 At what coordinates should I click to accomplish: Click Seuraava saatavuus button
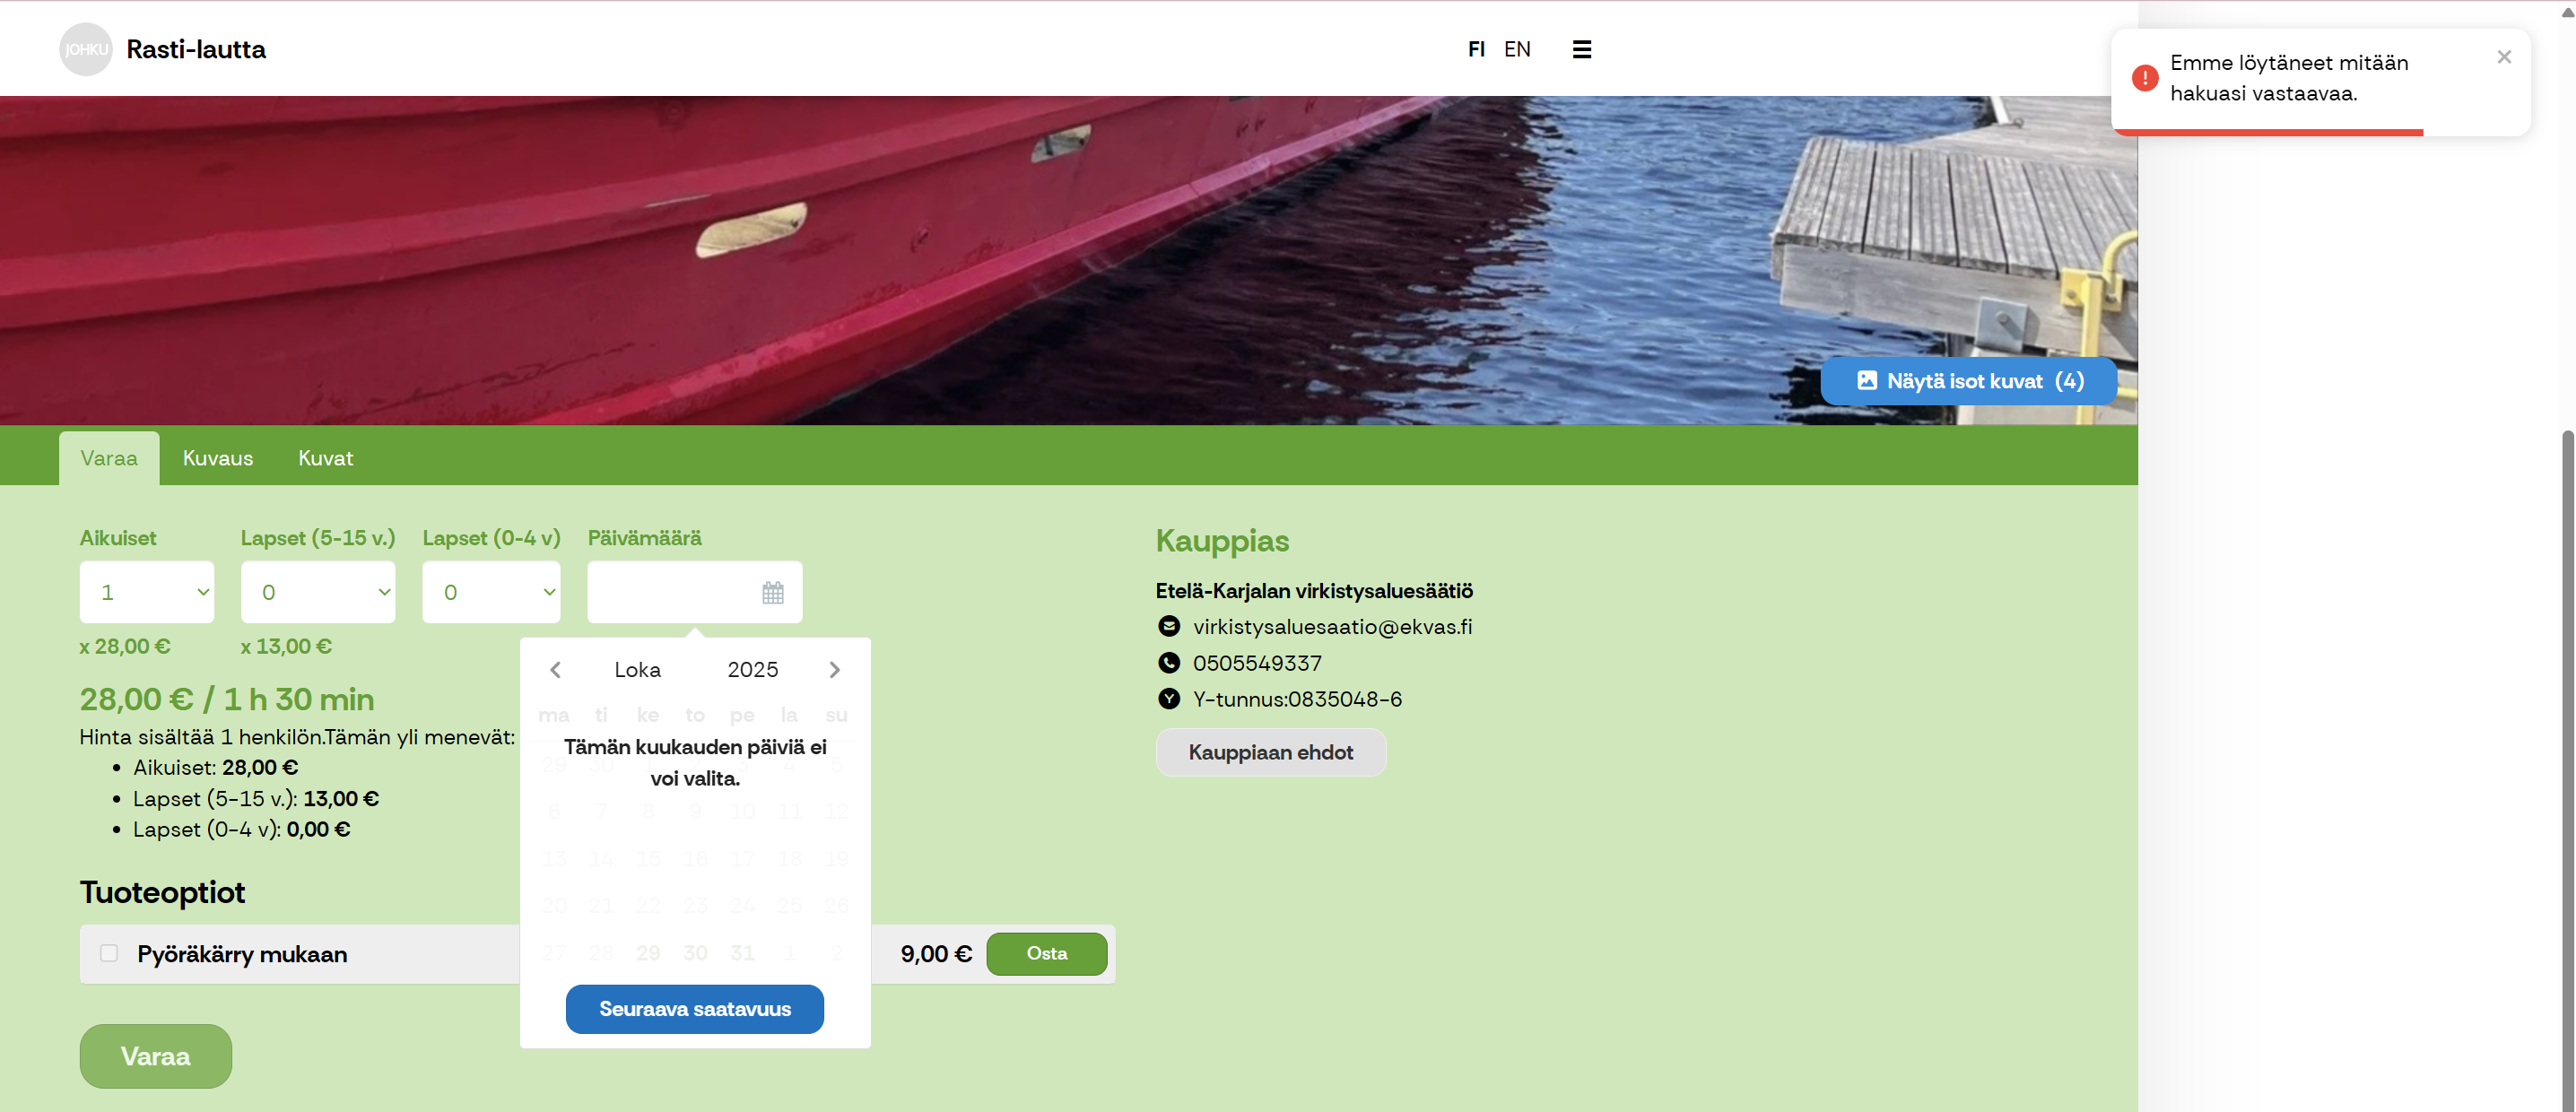[x=695, y=1009]
